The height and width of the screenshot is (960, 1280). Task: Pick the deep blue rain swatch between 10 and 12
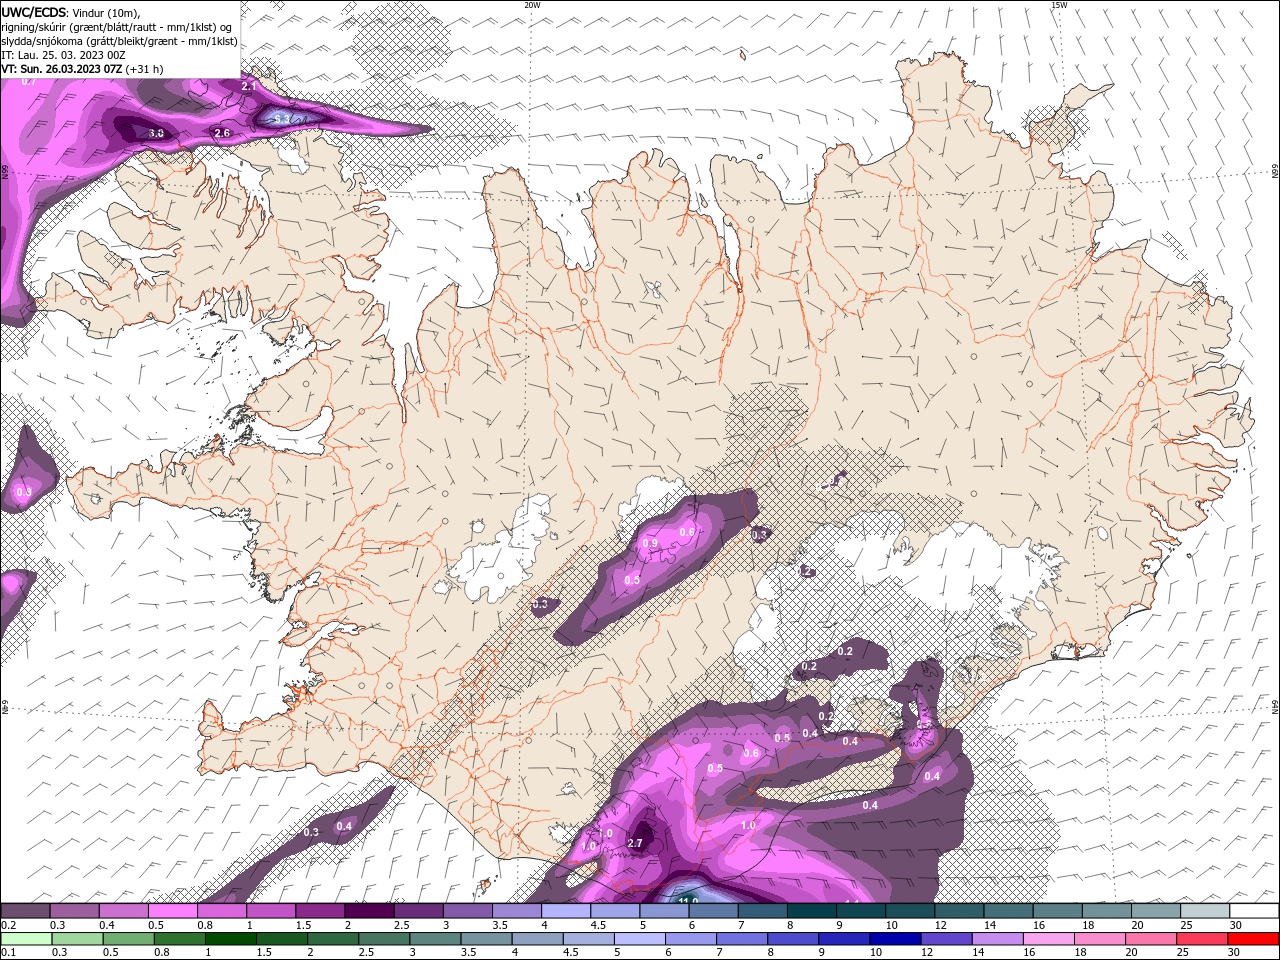[x=893, y=939]
